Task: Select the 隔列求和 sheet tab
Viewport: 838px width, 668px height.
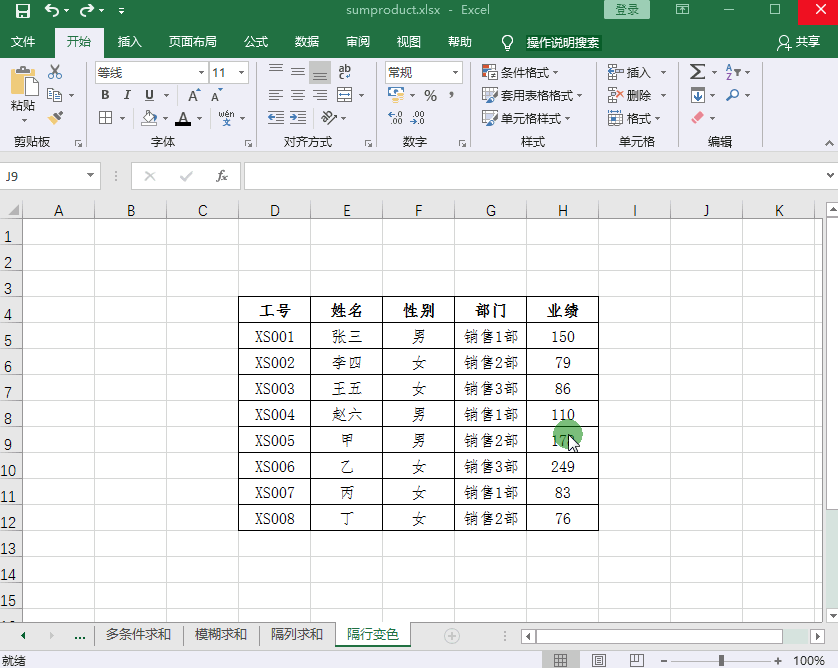Action: [x=297, y=634]
